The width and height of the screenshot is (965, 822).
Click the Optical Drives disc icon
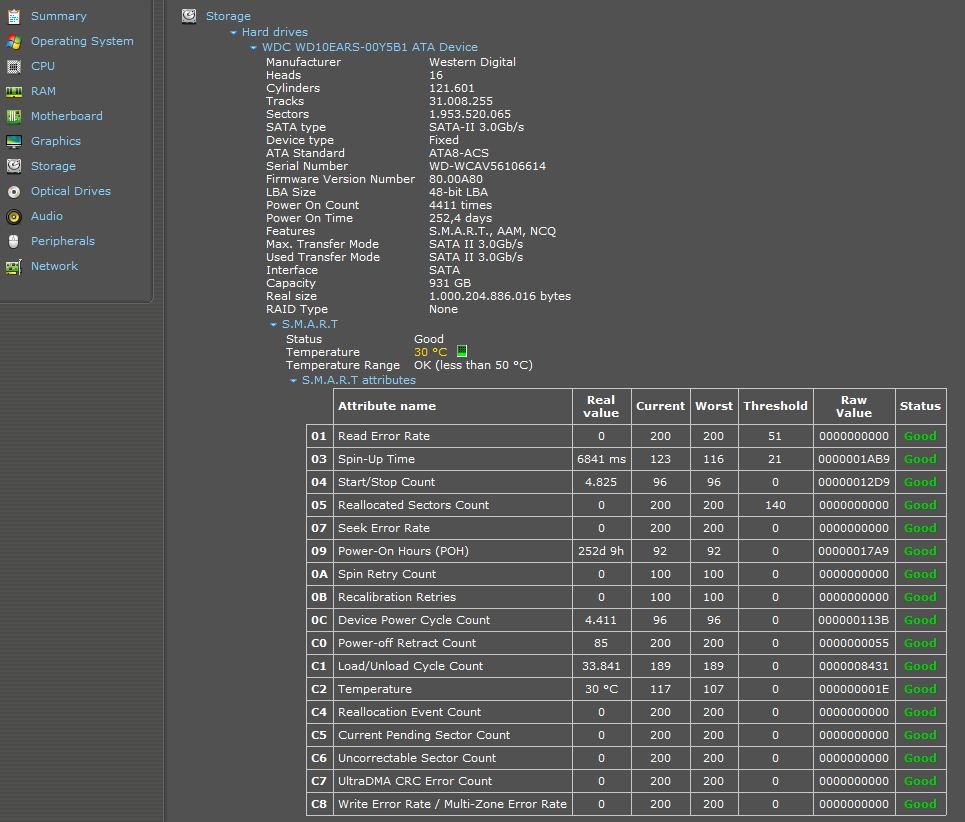point(13,191)
